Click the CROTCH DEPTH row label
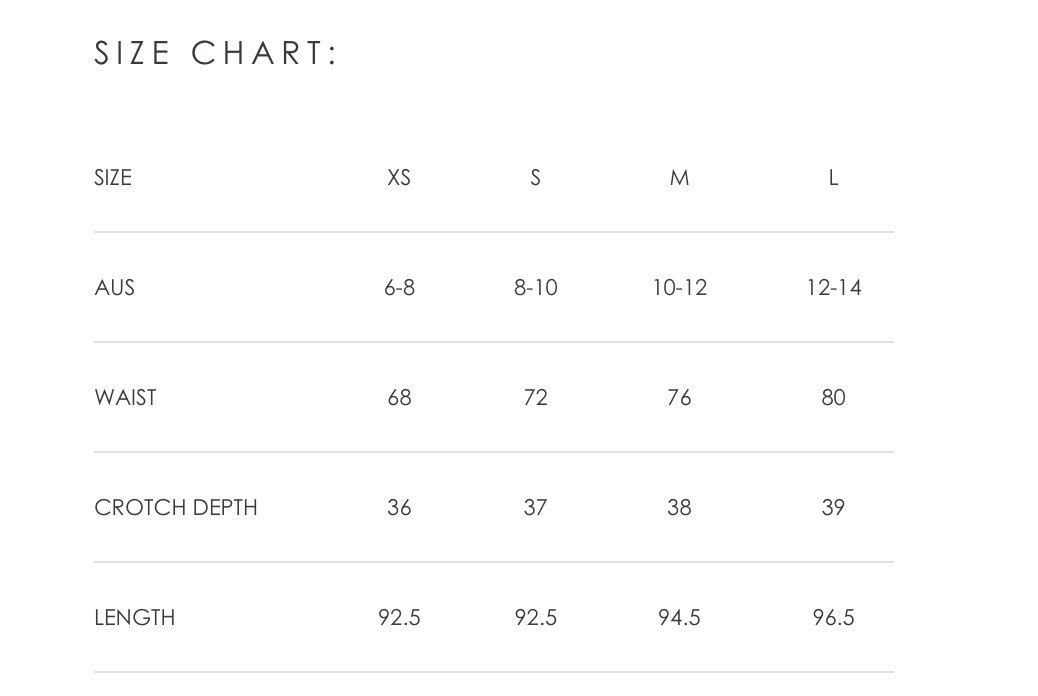The image size is (1038, 696). pyautogui.click(x=176, y=507)
